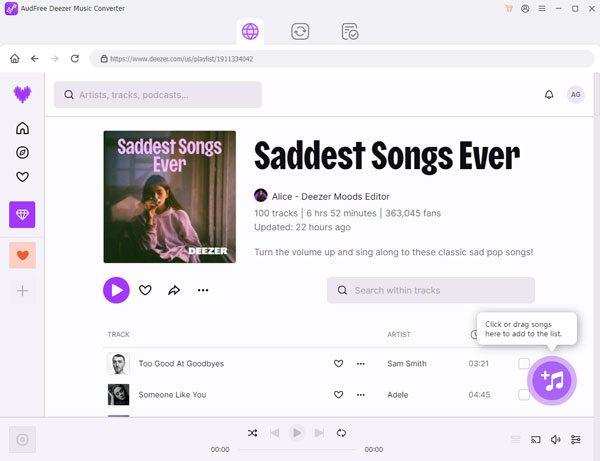The width and height of the screenshot is (600, 461).
Task: Open Favorites heart icon in sidebar
Action: [x=23, y=177]
